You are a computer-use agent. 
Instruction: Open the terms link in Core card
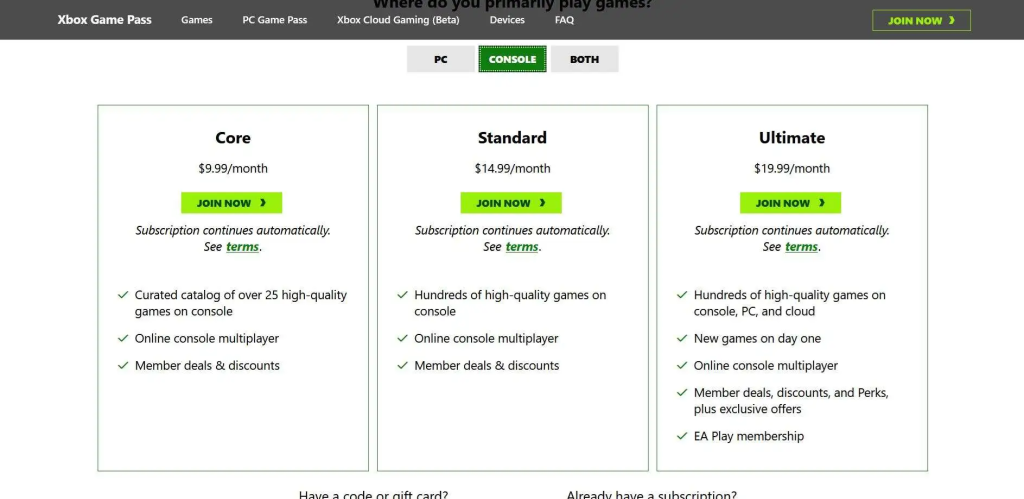(x=242, y=247)
